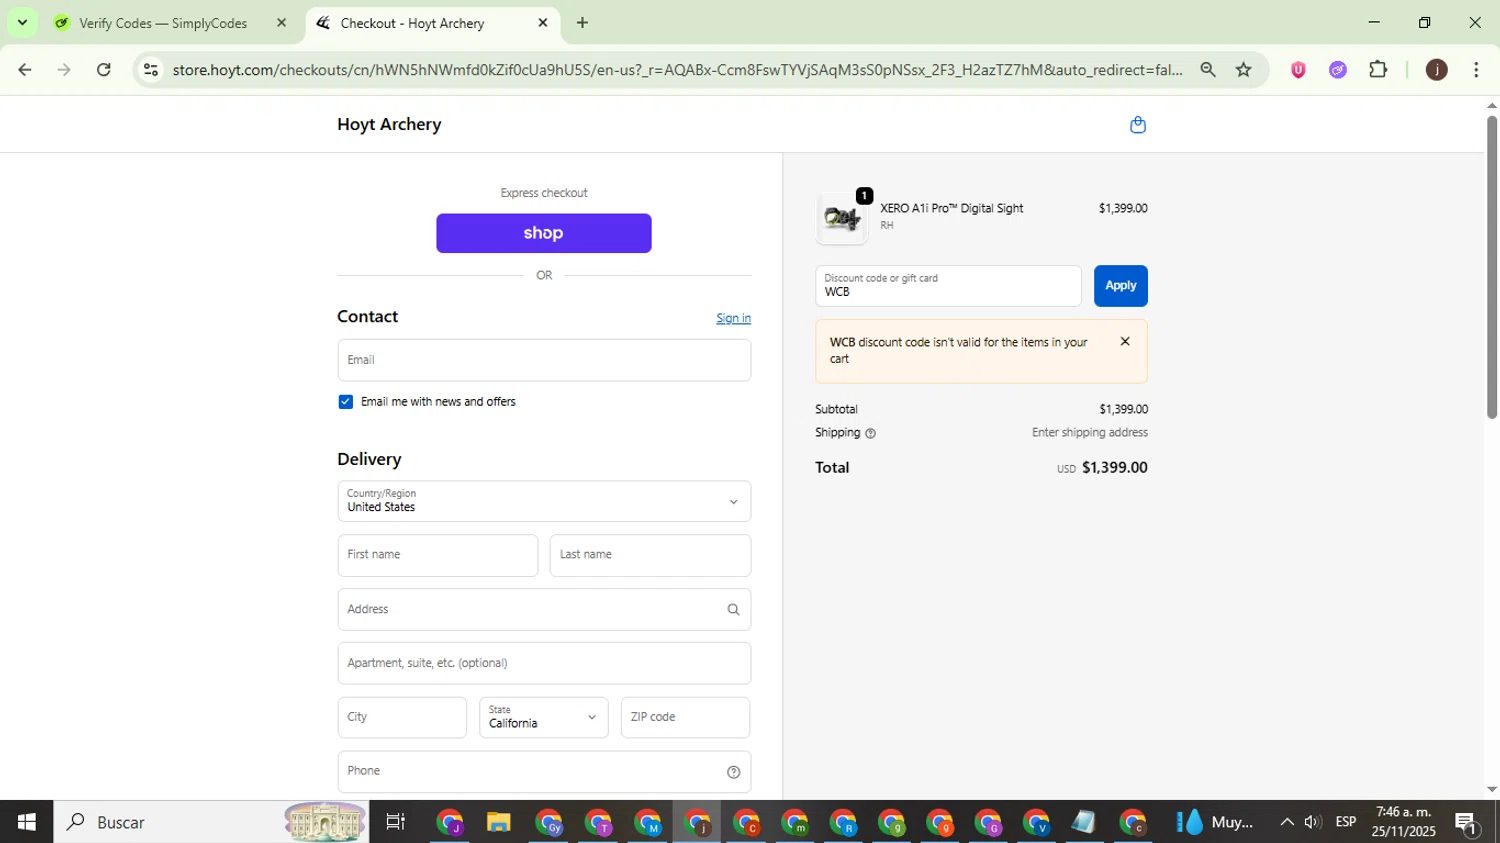This screenshot has width=1500, height=843.
Task: Open Windows Task View
Action: click(396, 822)
